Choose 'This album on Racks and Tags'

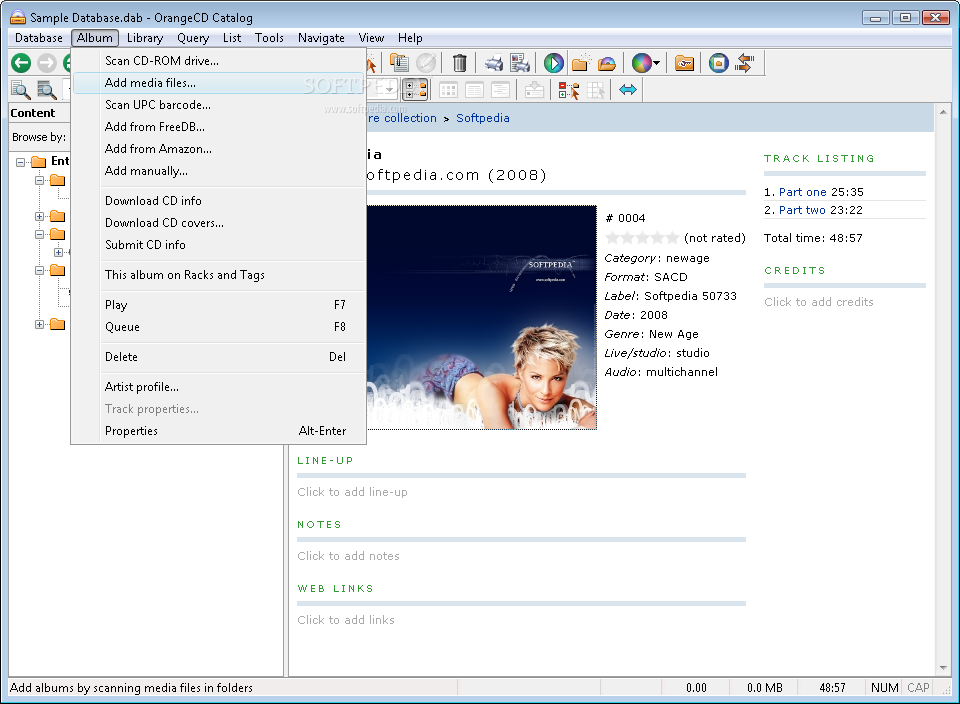click(x=219, y=275)
